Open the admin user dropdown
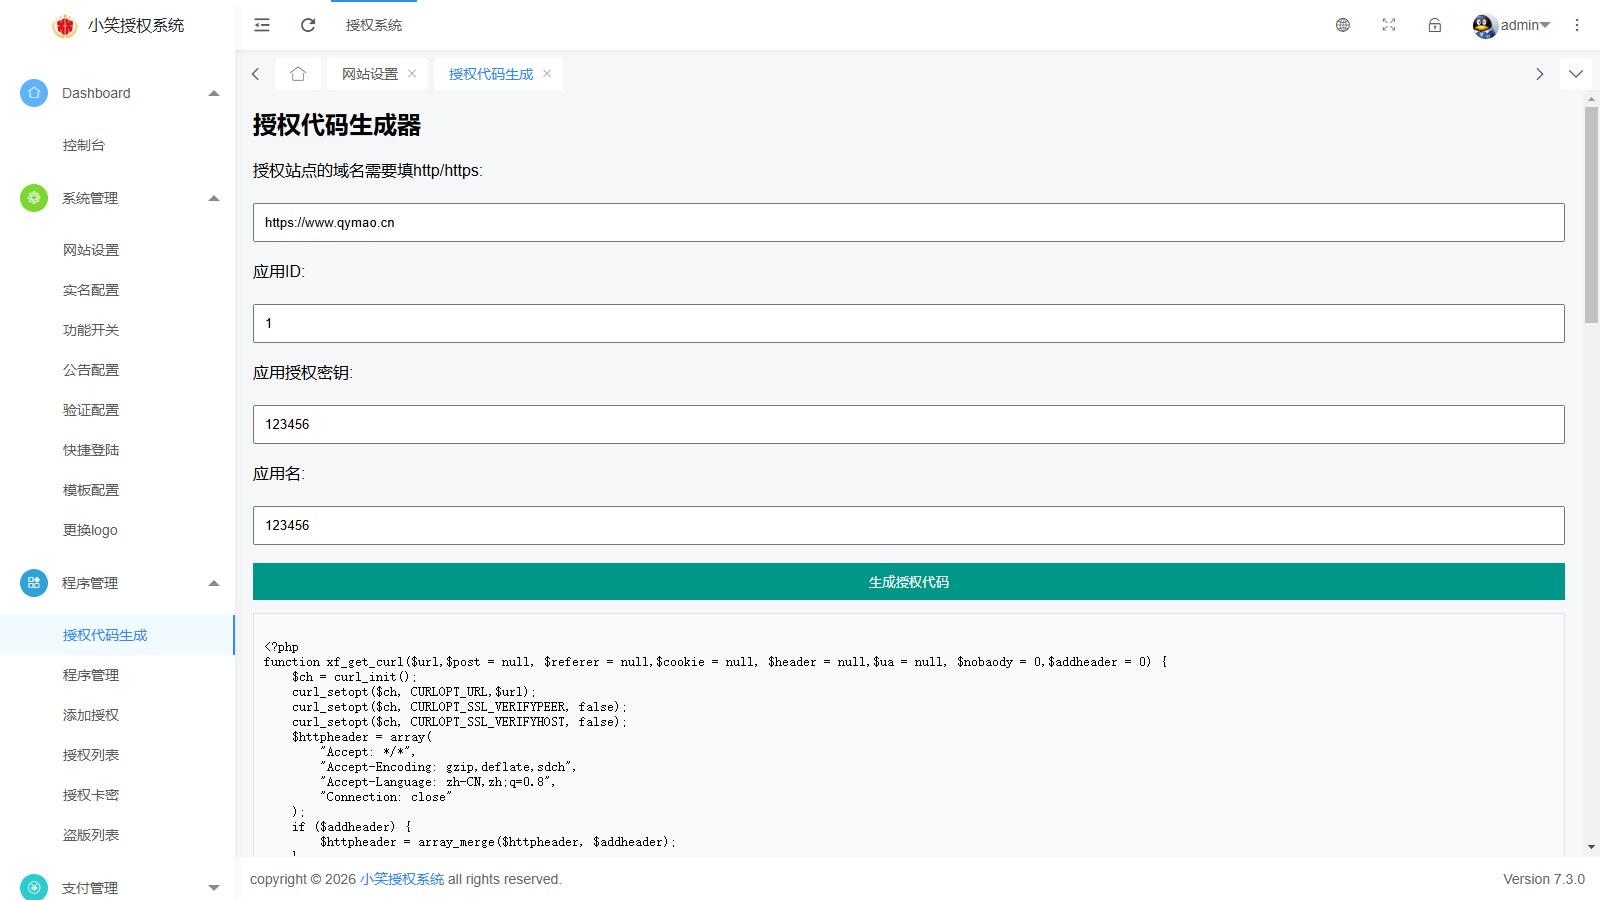The width and height of the screenshot is (1600, 900). pos(1512,25)
